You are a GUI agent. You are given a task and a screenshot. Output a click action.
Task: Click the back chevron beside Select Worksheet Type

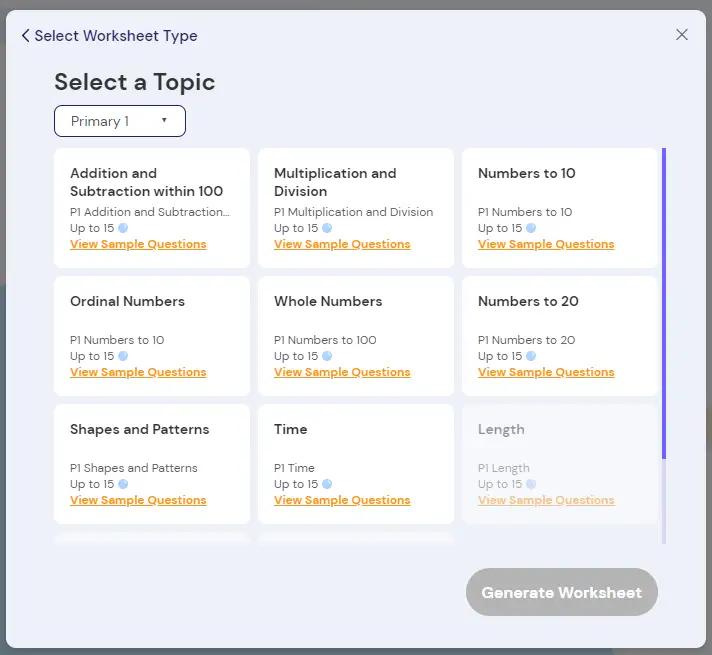(26, 35)
